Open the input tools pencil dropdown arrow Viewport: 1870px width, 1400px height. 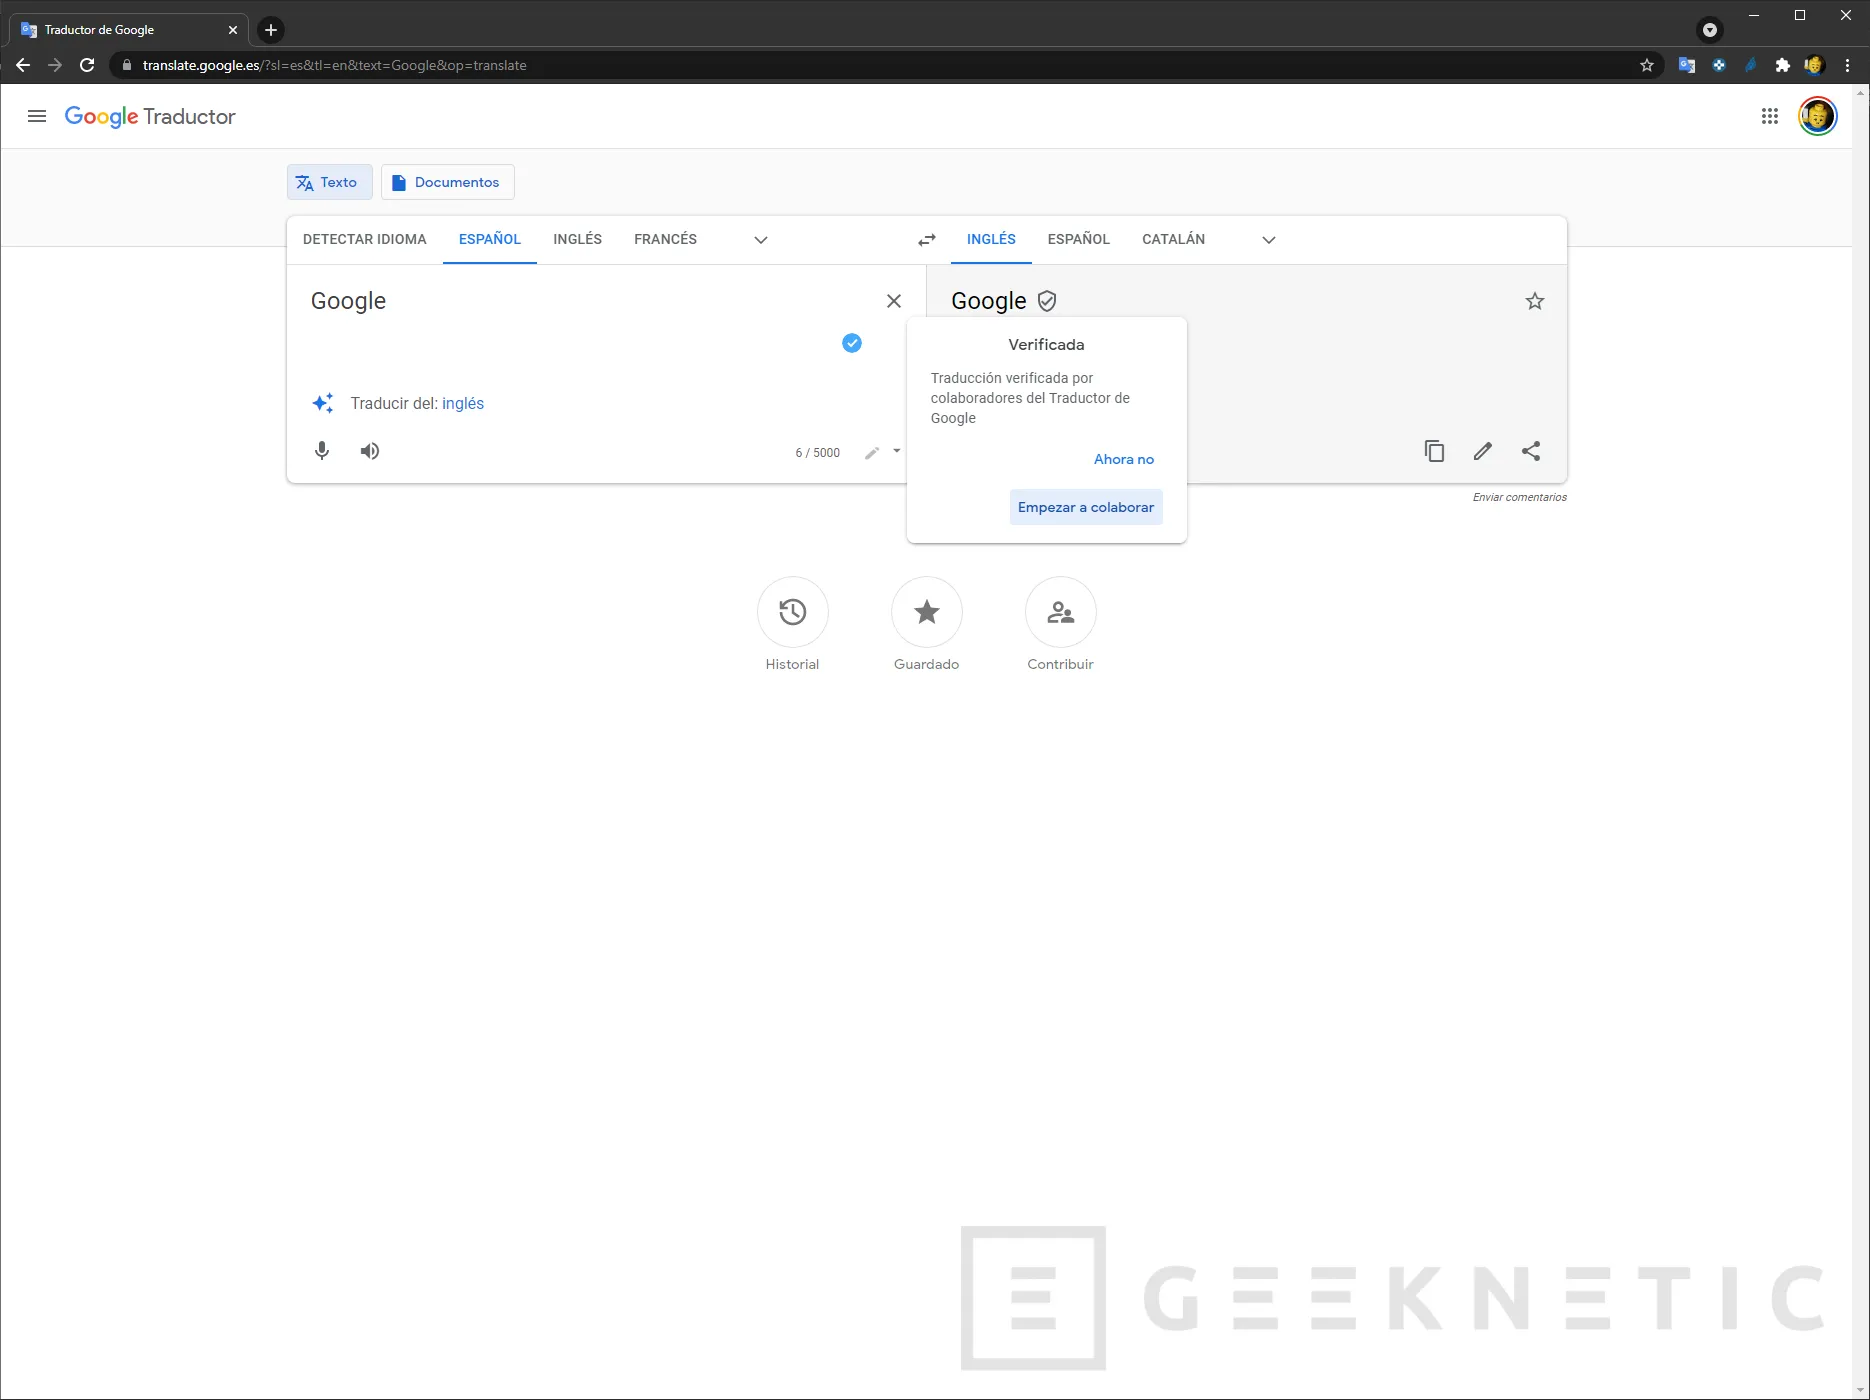[x=896, y=452]
